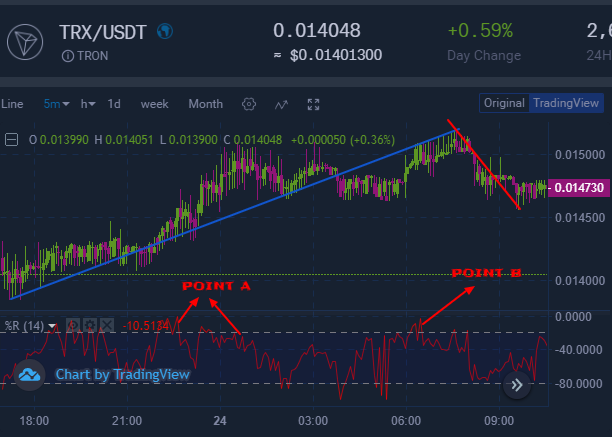The height and width of the screenshot is (437, 612).
Task: Click the TRON coin name label
Action: (93, 56)
